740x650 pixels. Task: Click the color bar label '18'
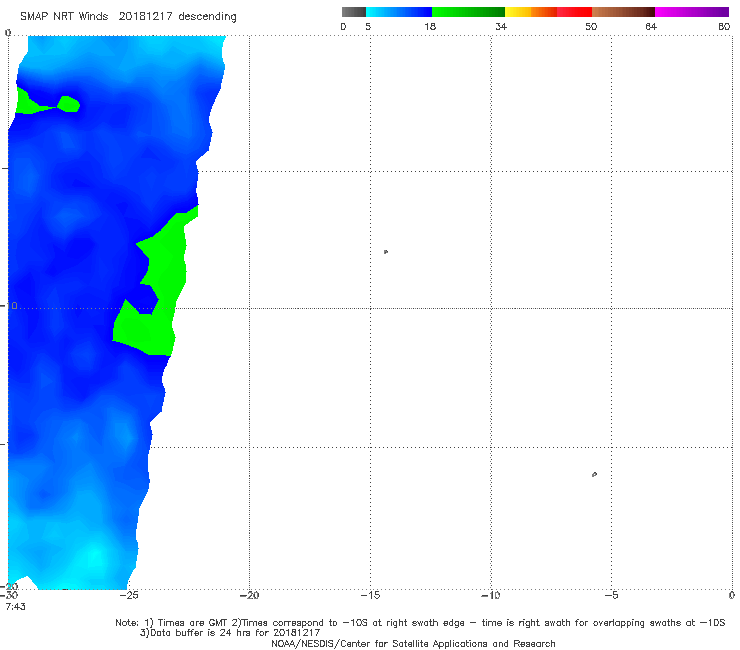tap(430, 26)
